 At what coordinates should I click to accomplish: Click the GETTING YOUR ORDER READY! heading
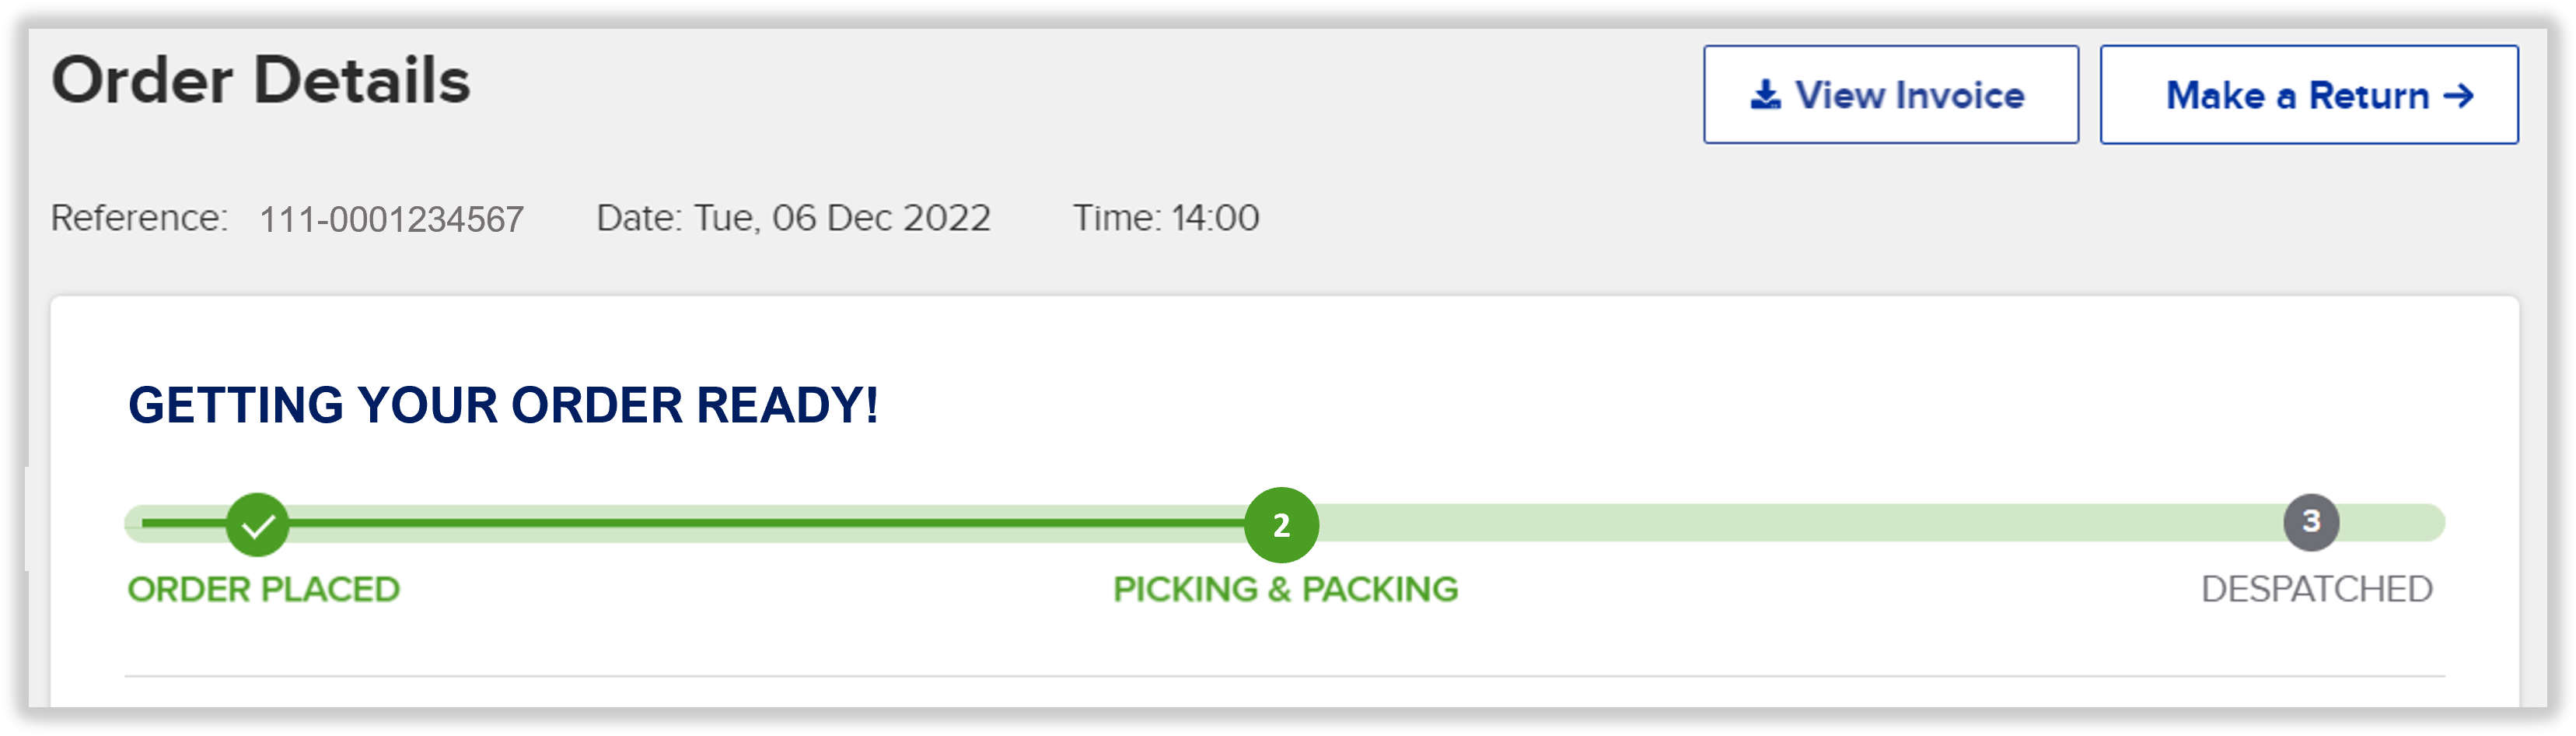pos(503,405)
